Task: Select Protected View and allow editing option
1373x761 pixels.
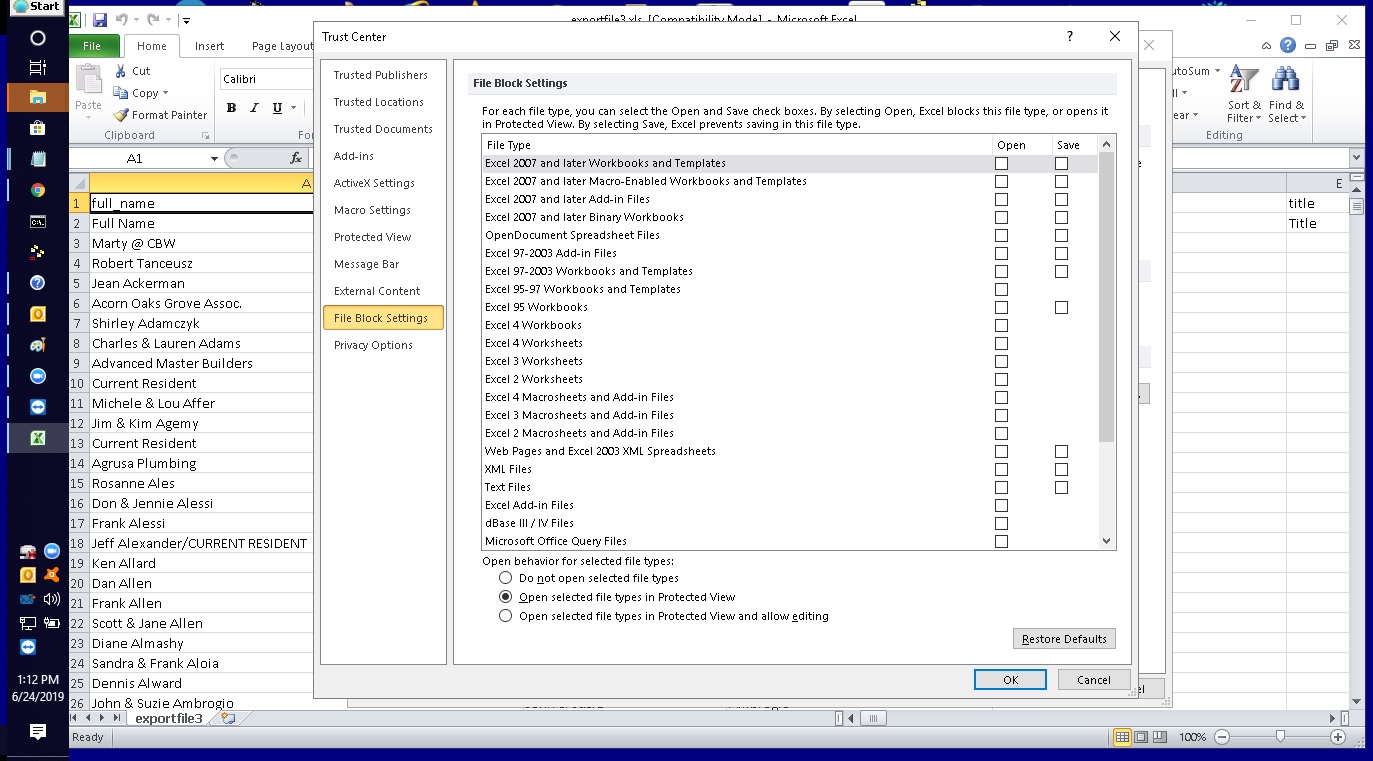Action: click(505, 616)
